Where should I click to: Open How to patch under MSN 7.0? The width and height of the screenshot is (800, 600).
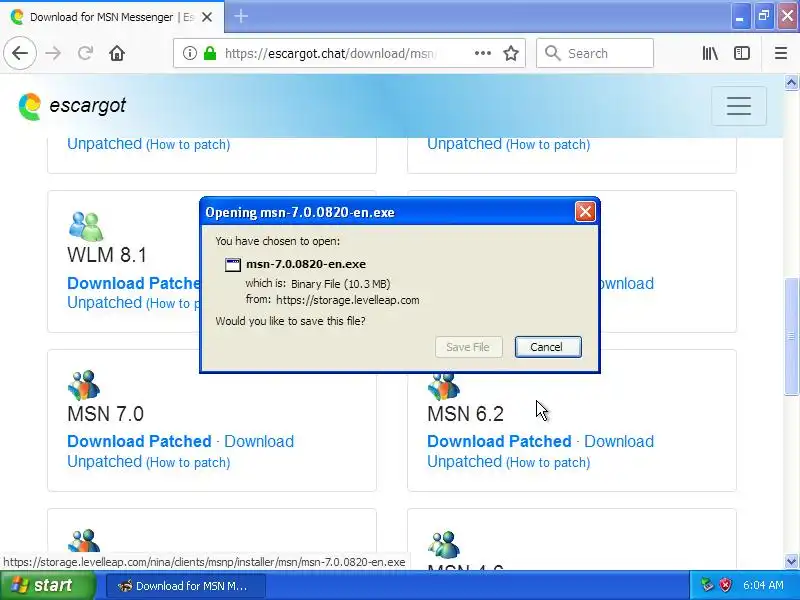188,462
